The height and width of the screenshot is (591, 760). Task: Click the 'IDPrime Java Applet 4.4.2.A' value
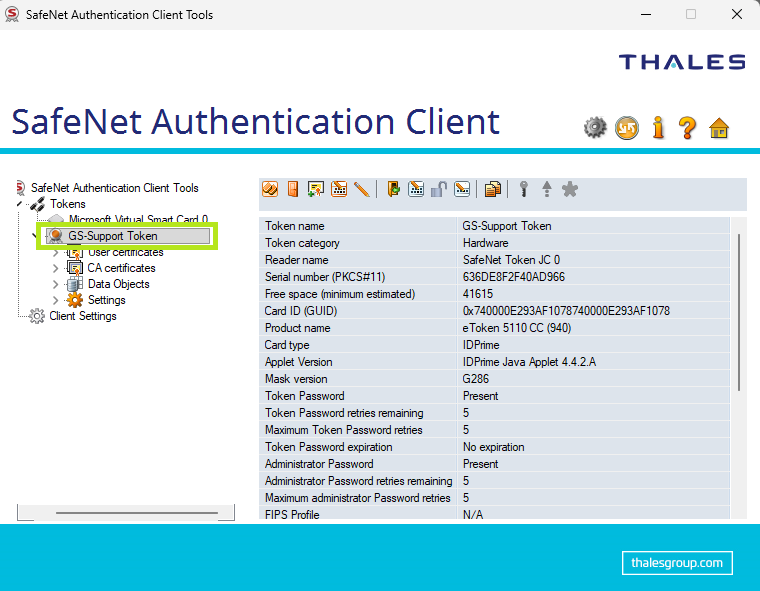(529, 362)
